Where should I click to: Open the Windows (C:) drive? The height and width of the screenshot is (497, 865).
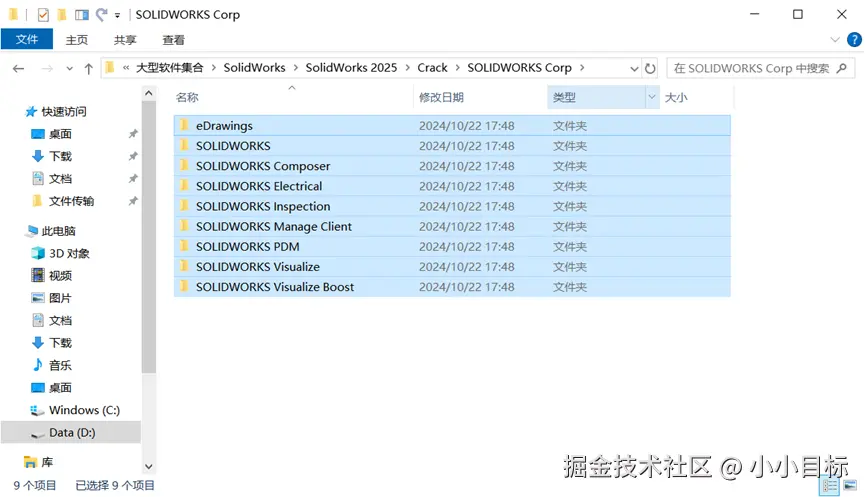coord(84,410)
